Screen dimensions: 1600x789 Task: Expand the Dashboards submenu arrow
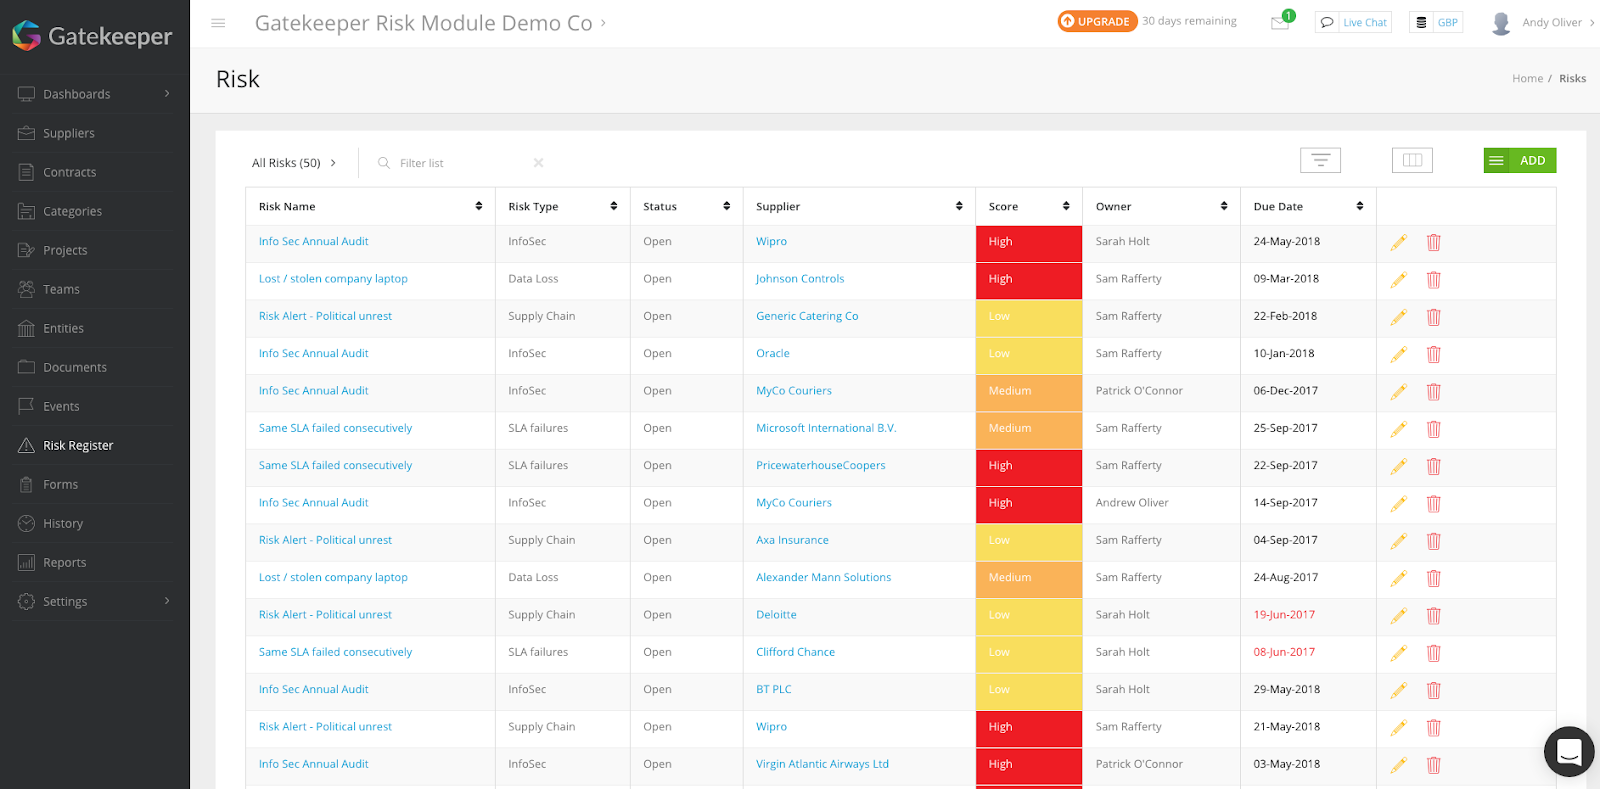(167, 94)
